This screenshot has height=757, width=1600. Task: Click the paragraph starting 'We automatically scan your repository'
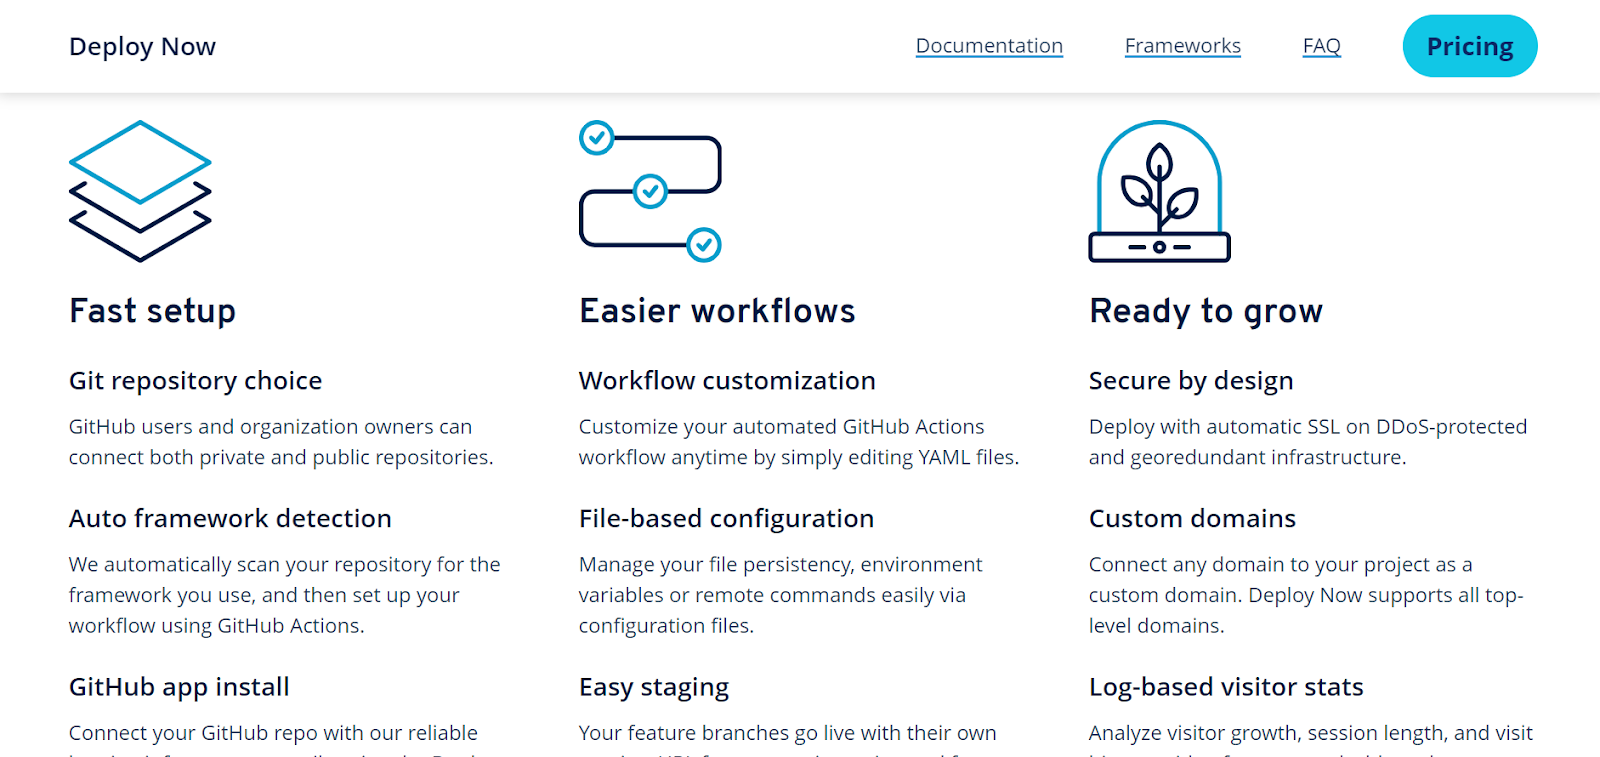(x=285, y=595)
